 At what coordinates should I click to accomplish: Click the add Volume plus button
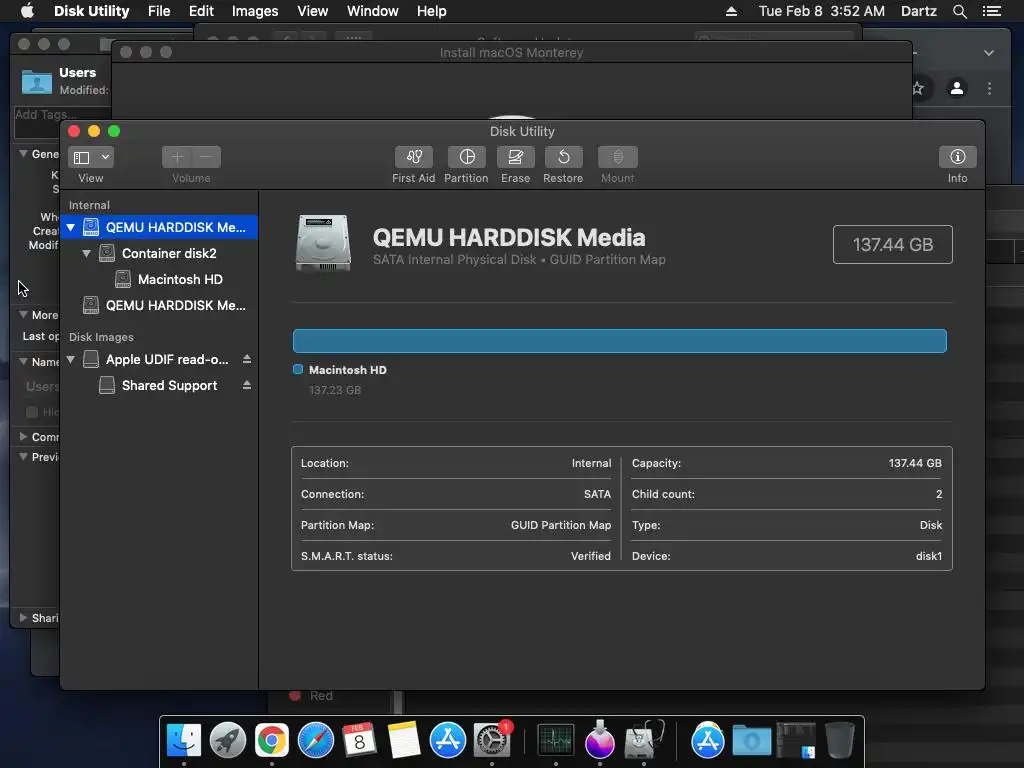(x=177, y=157)
